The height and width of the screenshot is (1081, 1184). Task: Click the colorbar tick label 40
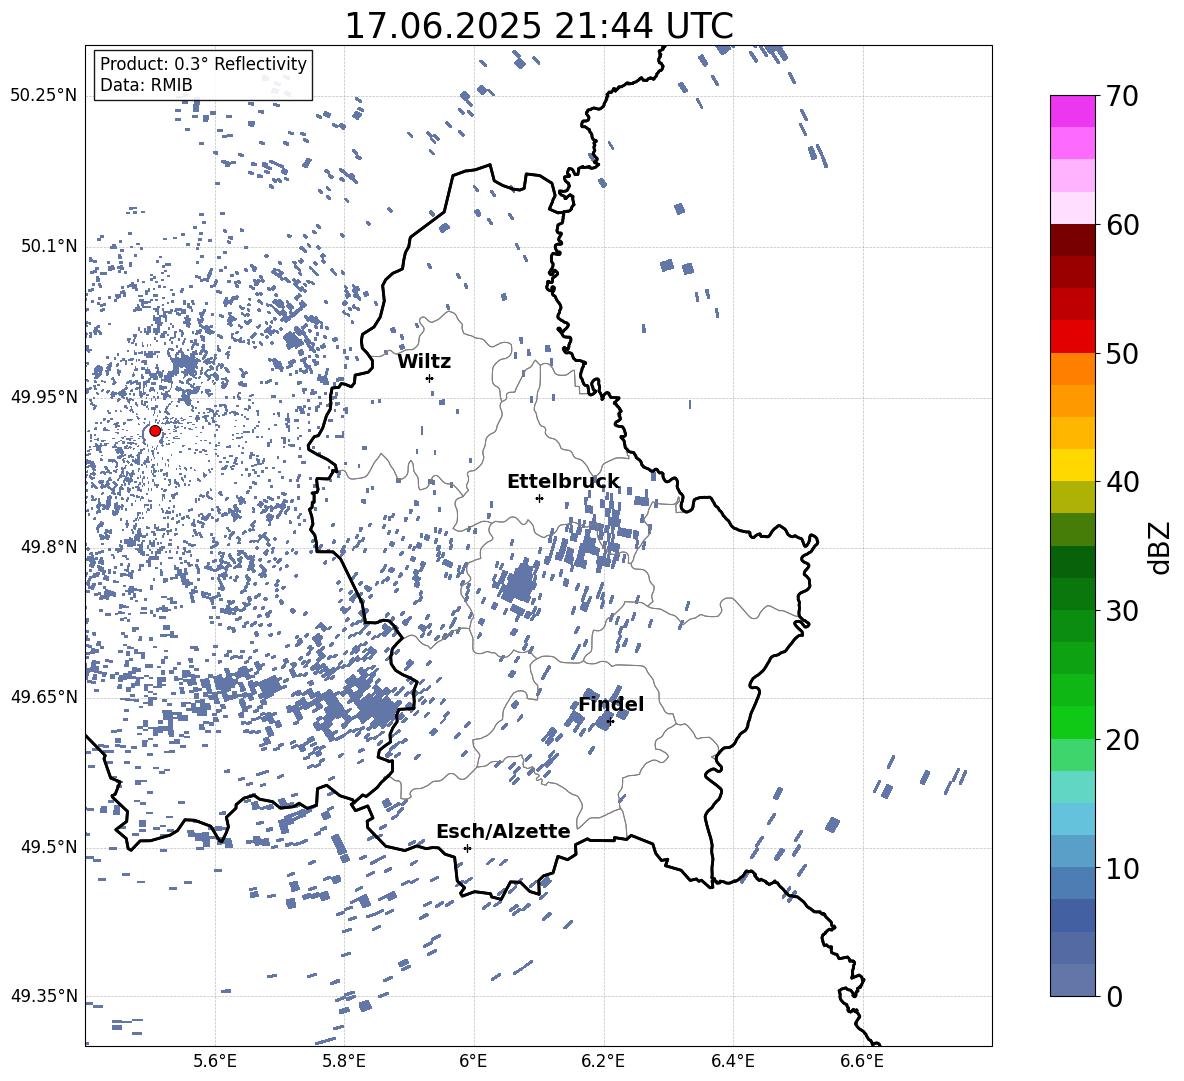pyautogui.click(x=1123, y=482)
